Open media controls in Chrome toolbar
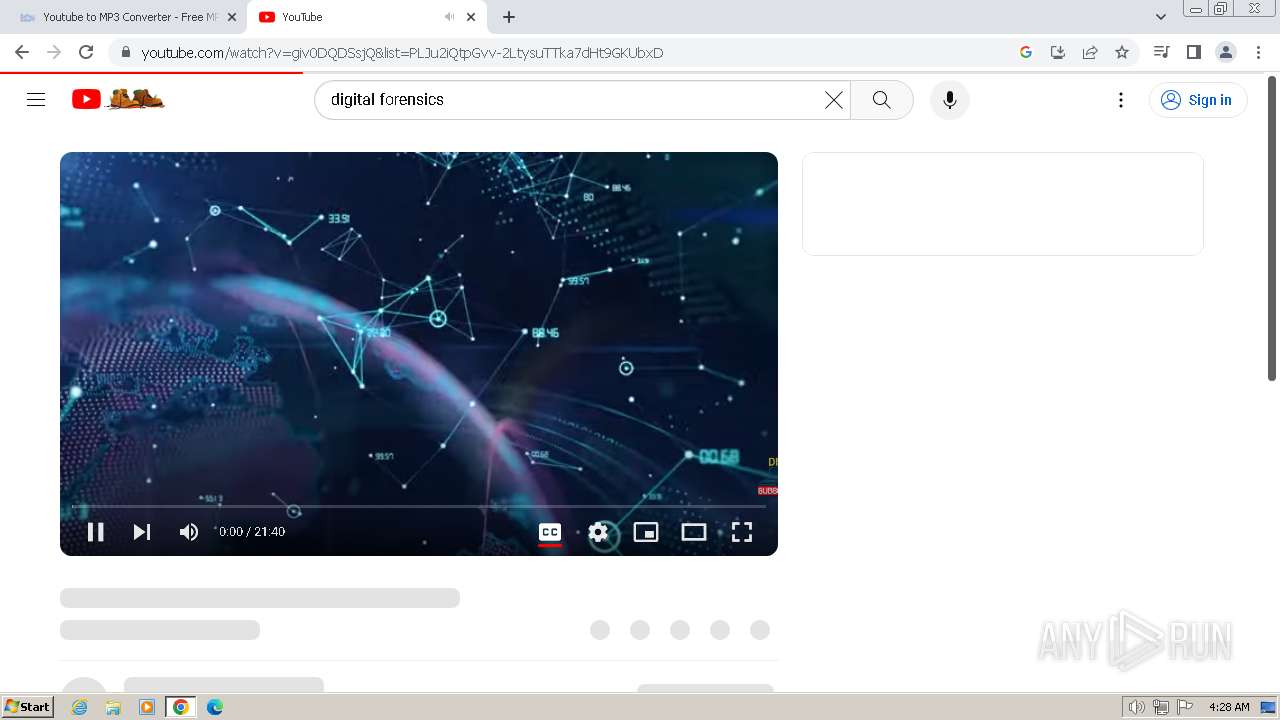 pyautogui.click(x=1161, y=52)
